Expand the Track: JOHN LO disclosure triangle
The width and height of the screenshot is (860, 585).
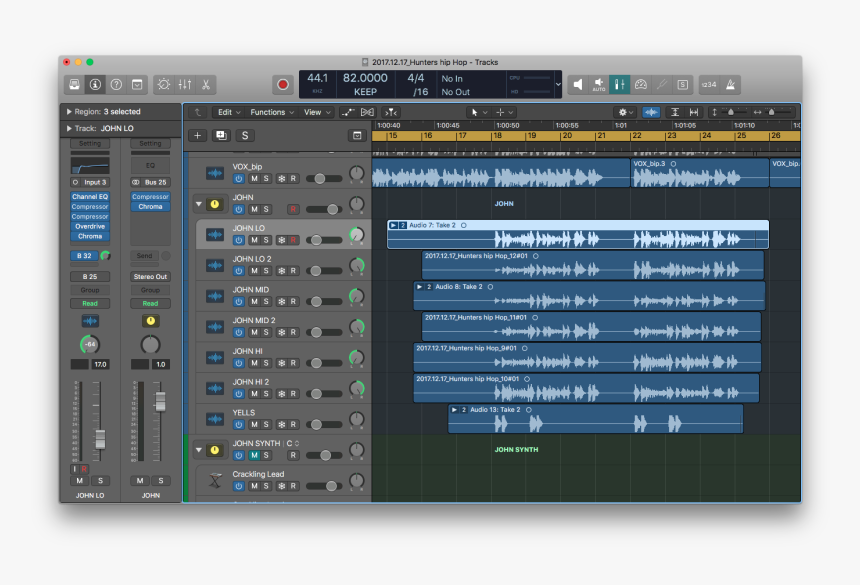(69, 128)
